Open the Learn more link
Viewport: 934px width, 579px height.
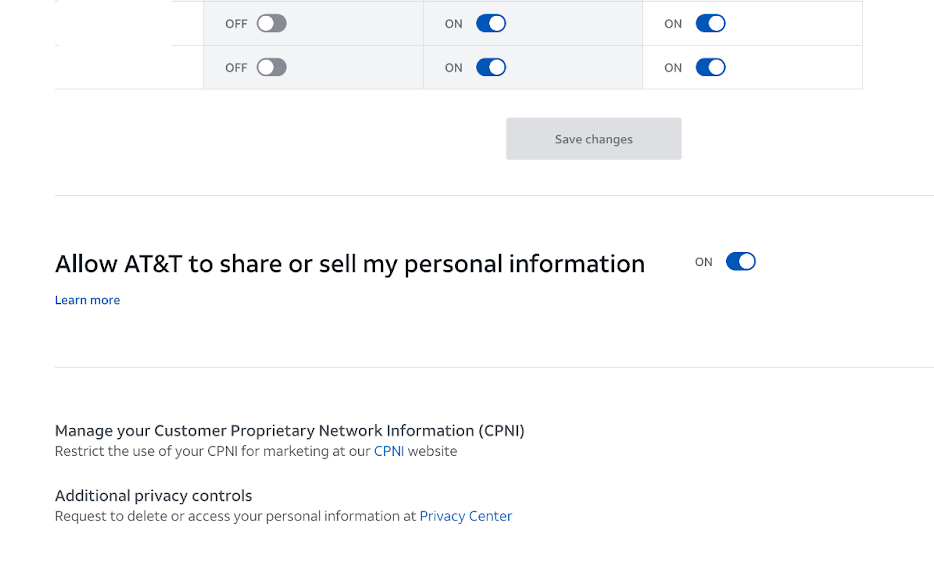tap(87, 300)
